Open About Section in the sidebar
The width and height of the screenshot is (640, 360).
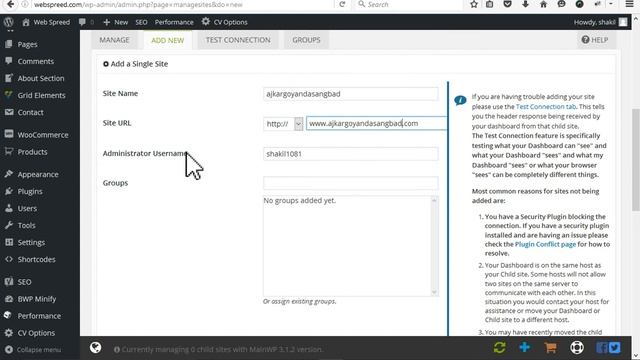click(40, 78)
